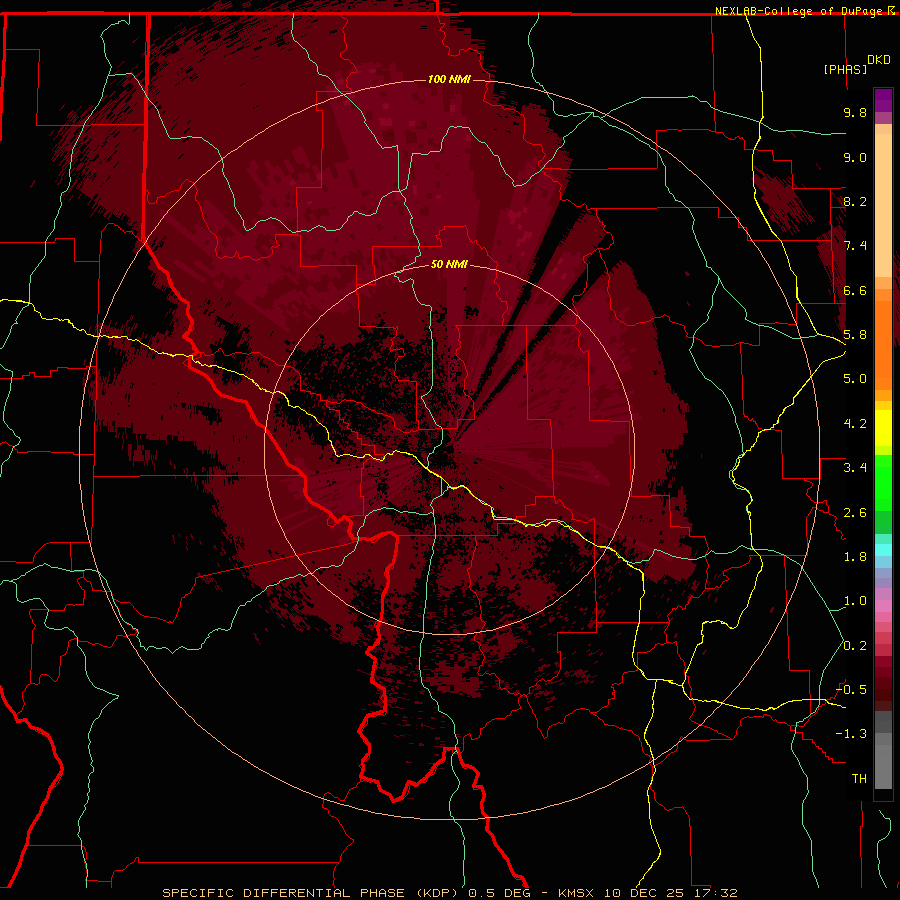Click the 17:32 timestamp in caption
This screenshot has width=900, height=900.
(716, 893)
